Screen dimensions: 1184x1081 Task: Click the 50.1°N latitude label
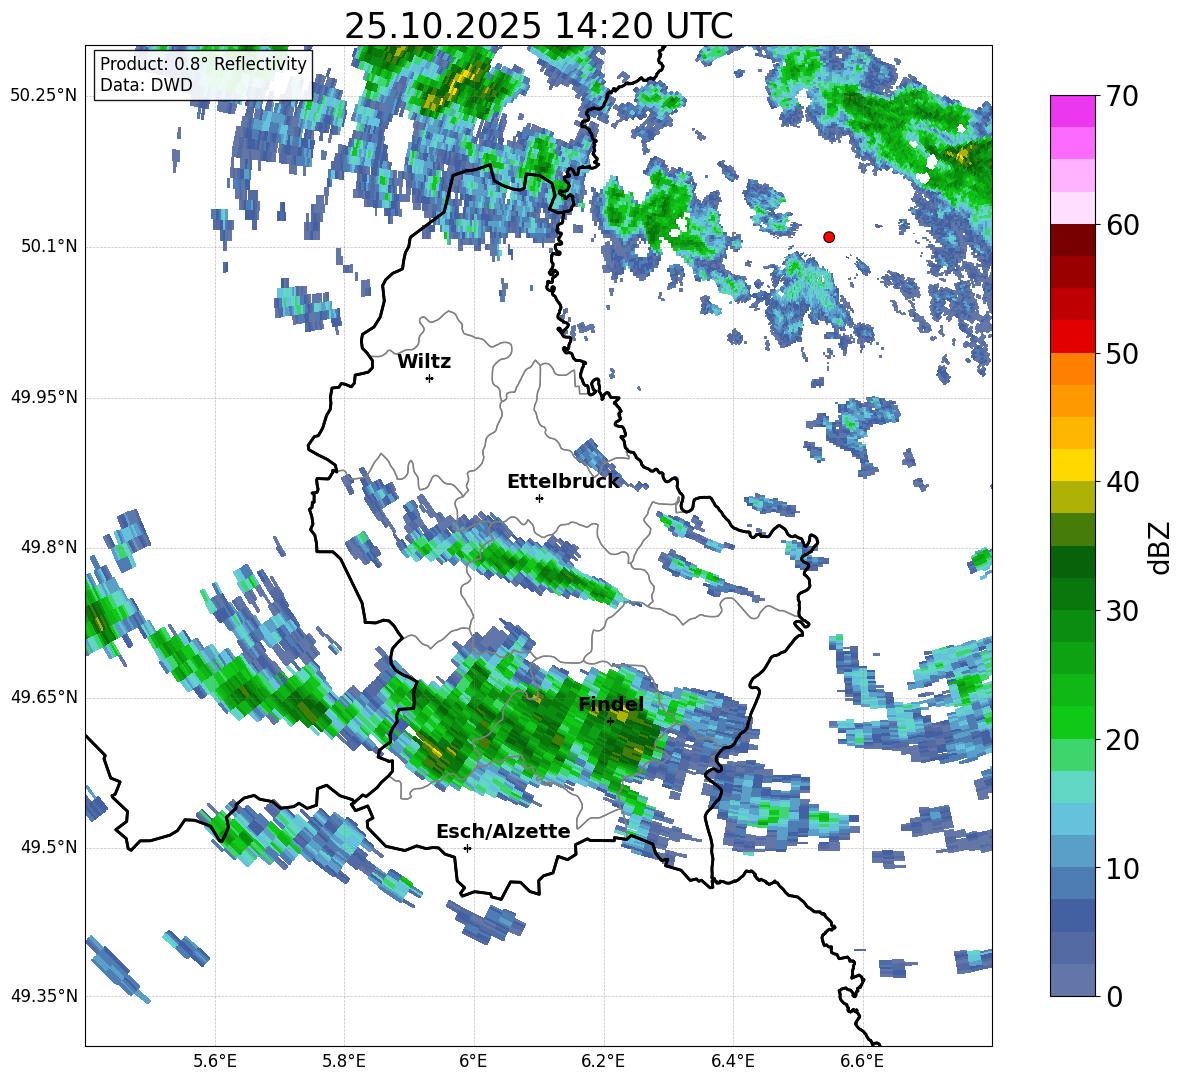click(x=49, y=246)
